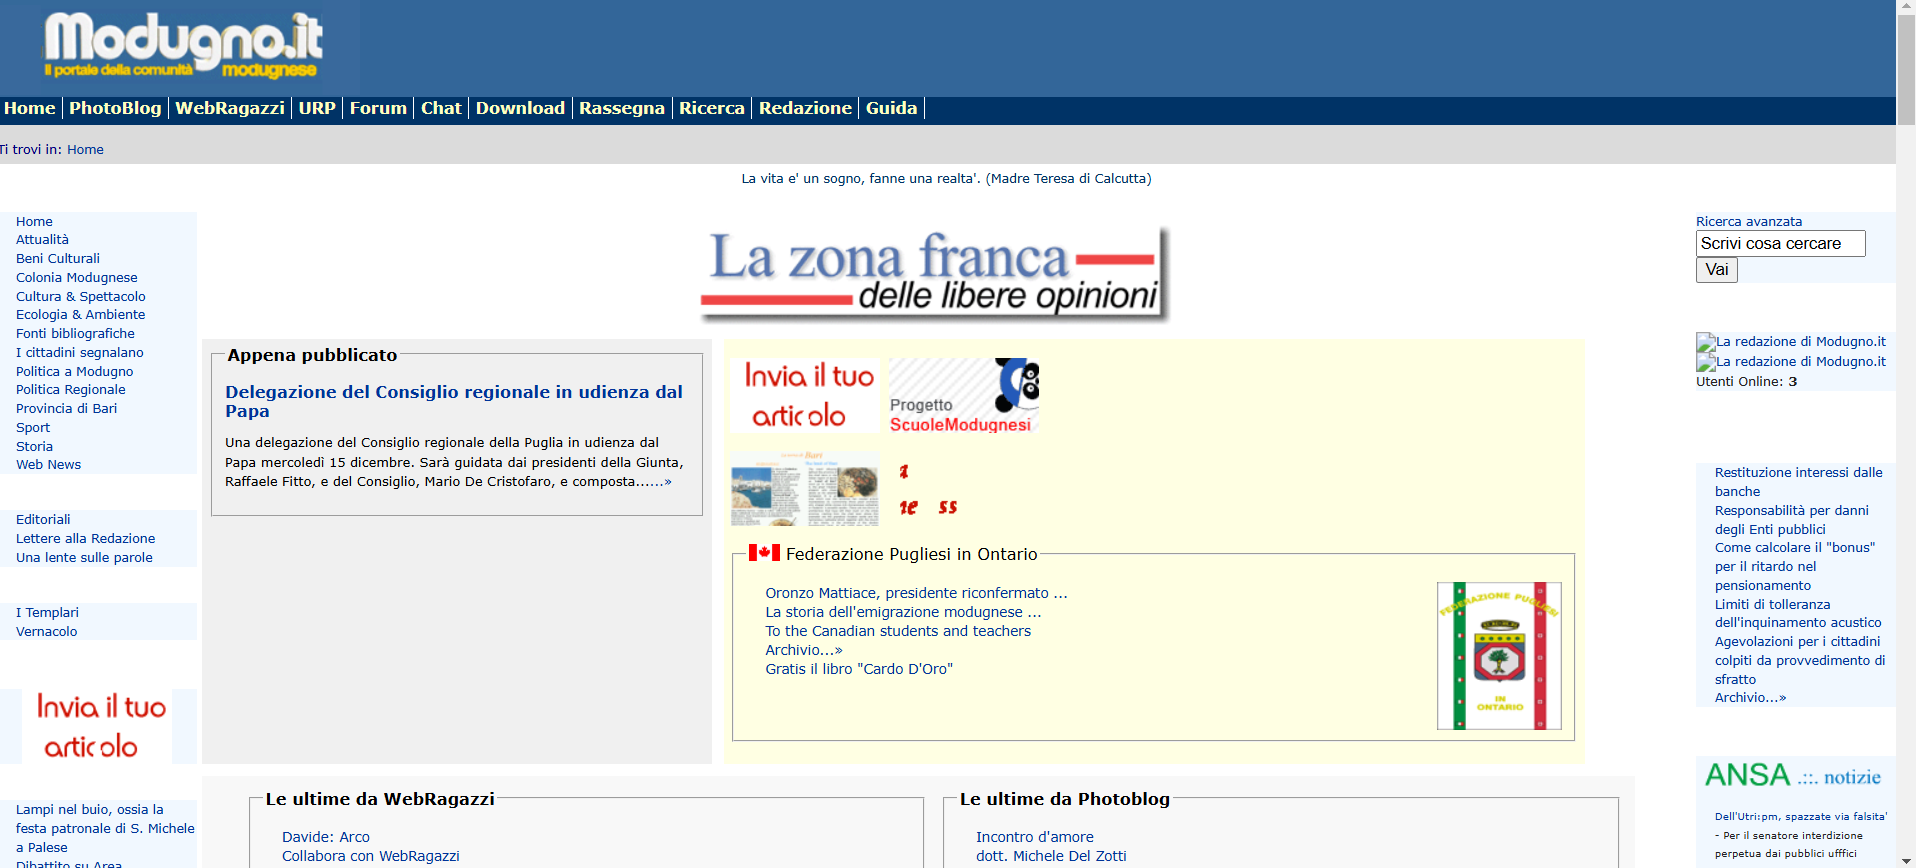1916x868 pixels.
Task: Go to Colonia Modugnese in the sidebar
Action: [x=77, y=278]
